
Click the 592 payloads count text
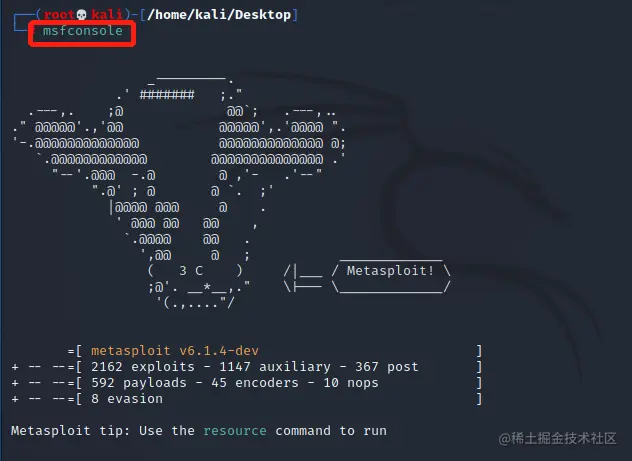coord(139,383)
